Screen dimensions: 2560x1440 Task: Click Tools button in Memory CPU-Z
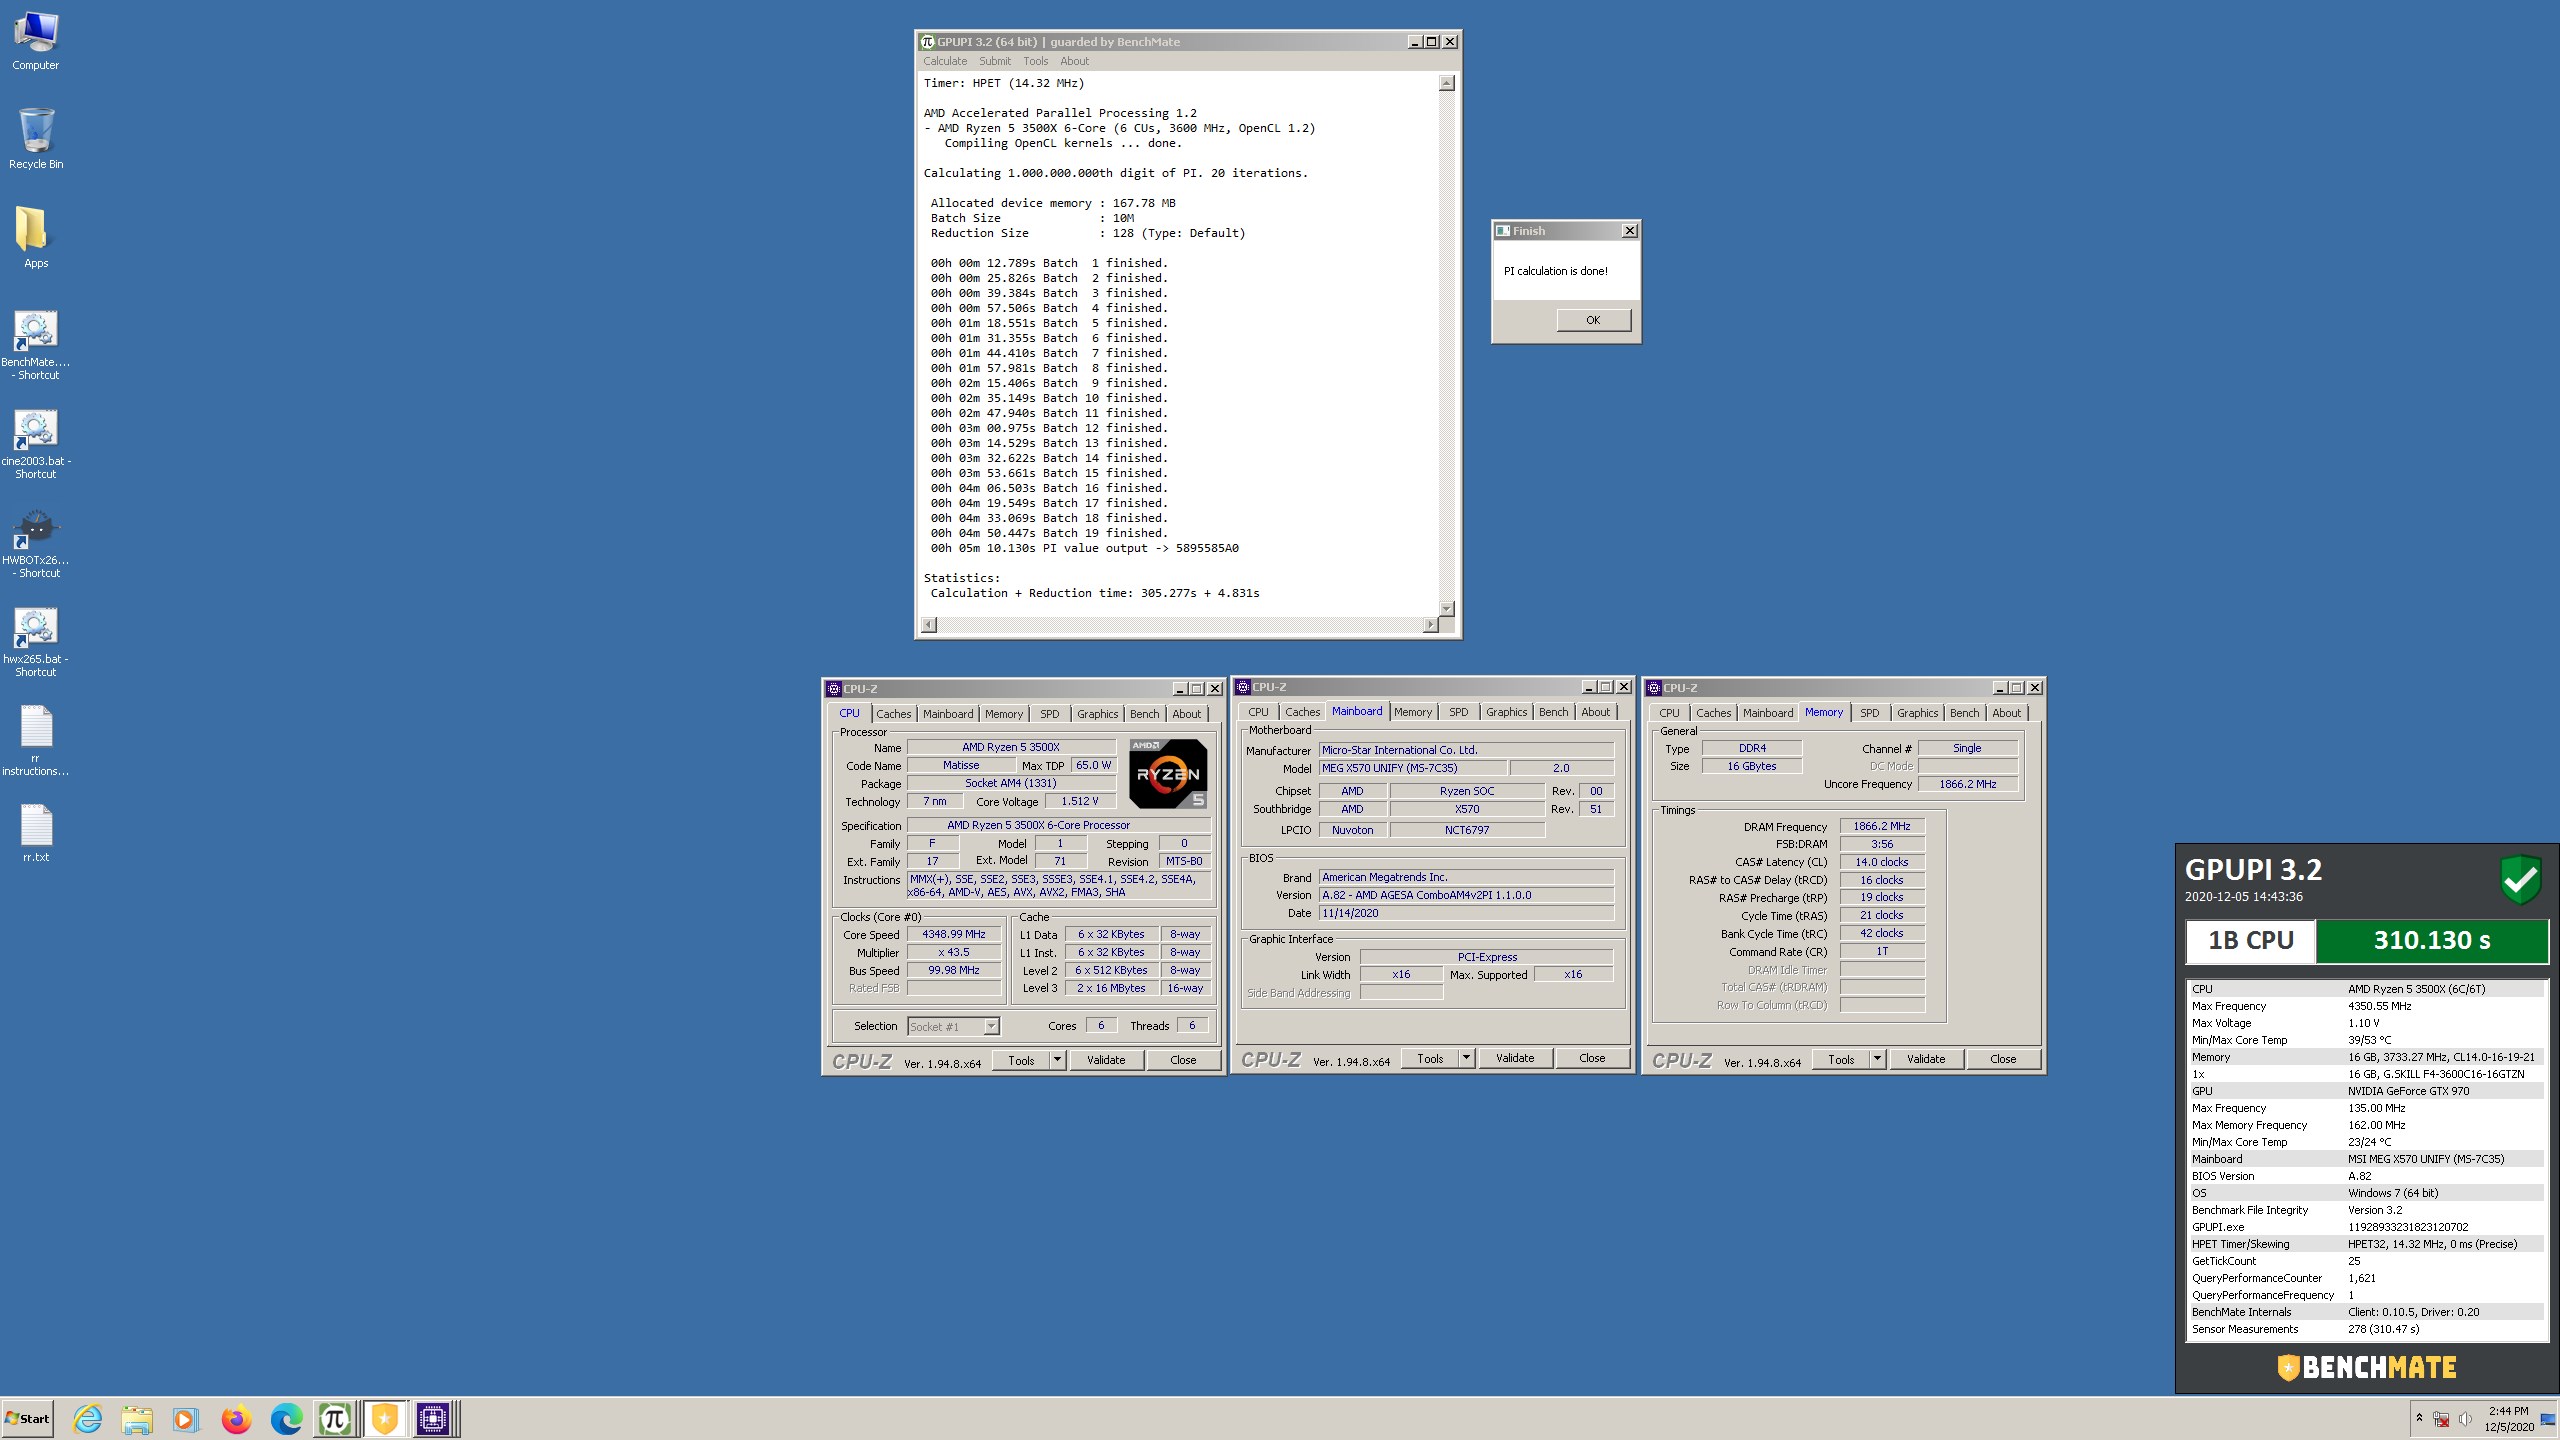(1841, 1059)
